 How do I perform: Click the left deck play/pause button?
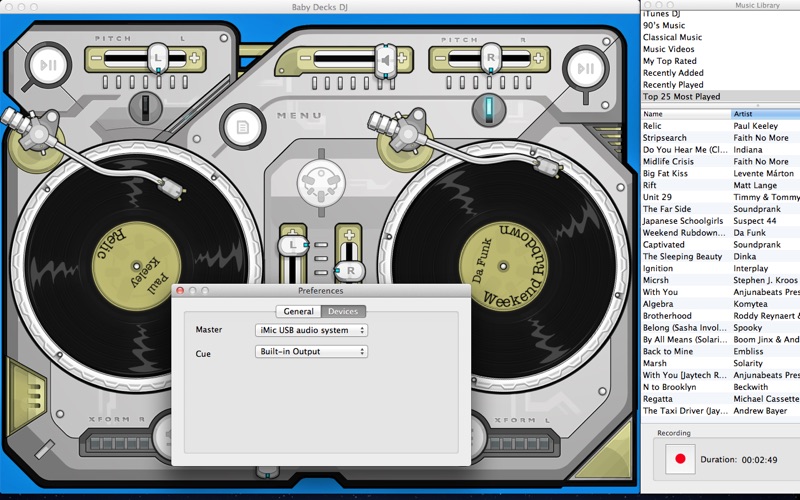click(x=49, y=65)
